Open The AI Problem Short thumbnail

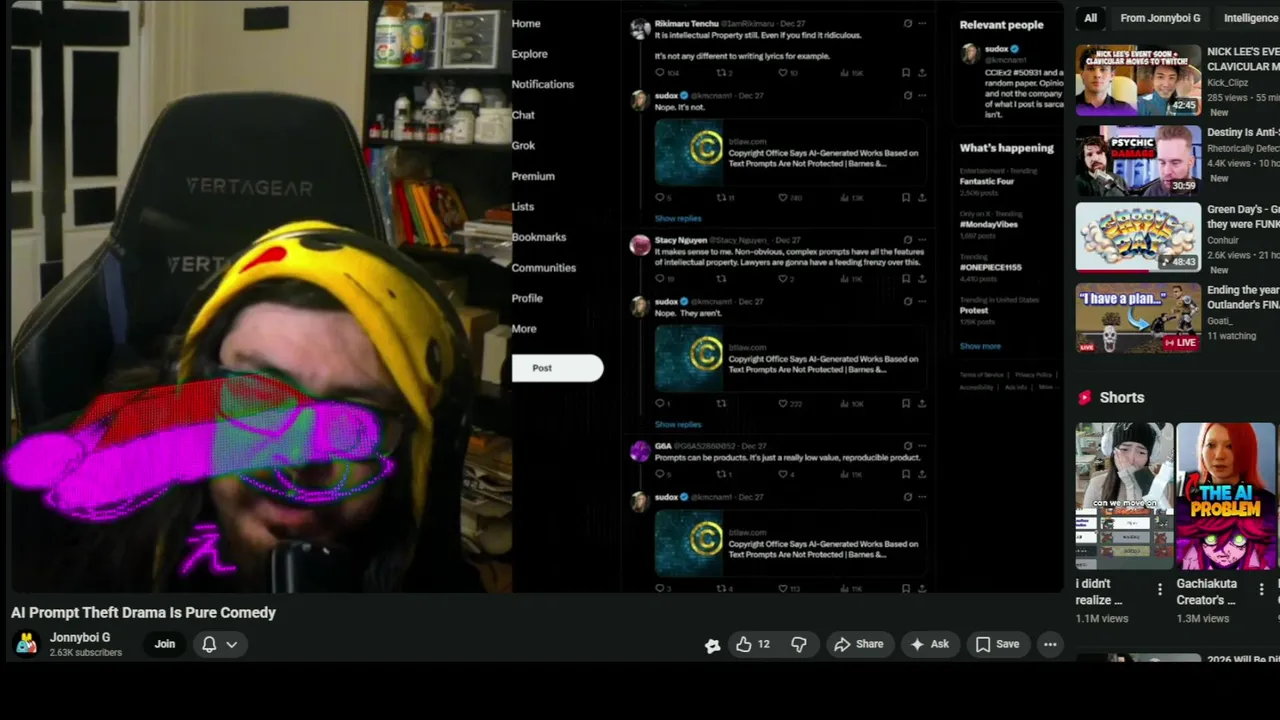click(1226, 496)
